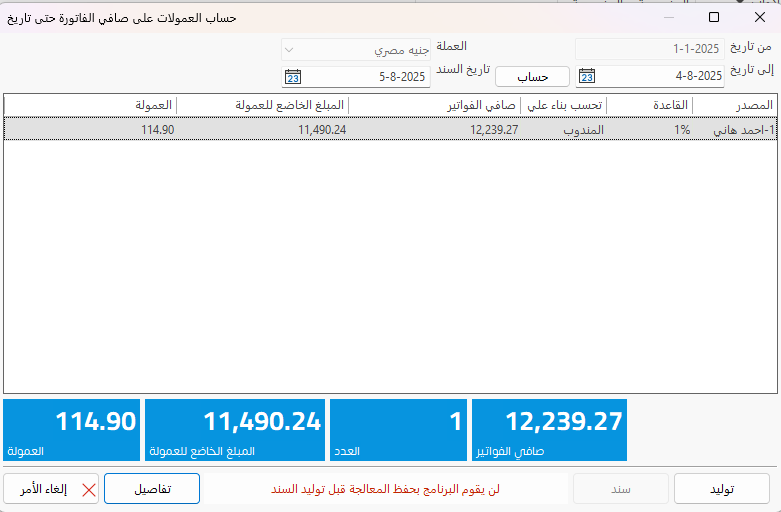
Task: Open the calendar picker for تاريخ السند
Action: coord(293,76)
